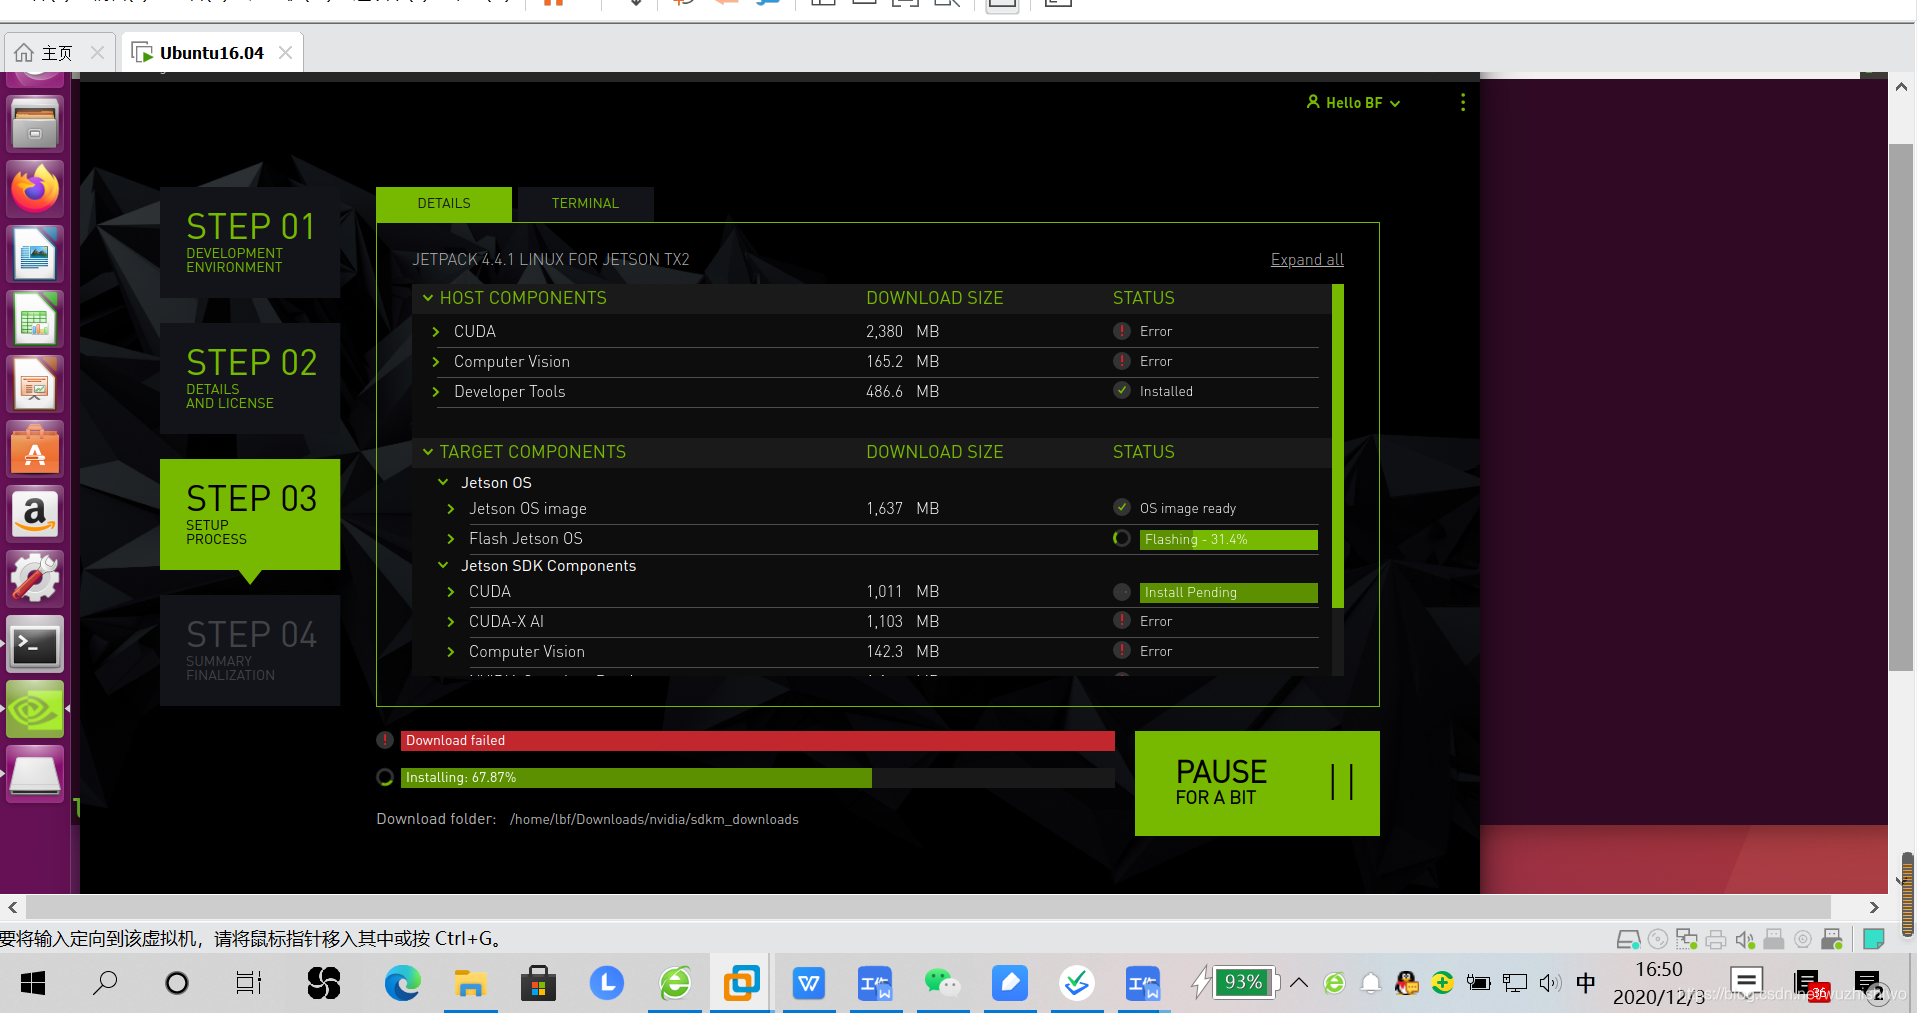Expand the host Computer Vision row
This screenshot has height=1013, width=1917.
(436, 361)
